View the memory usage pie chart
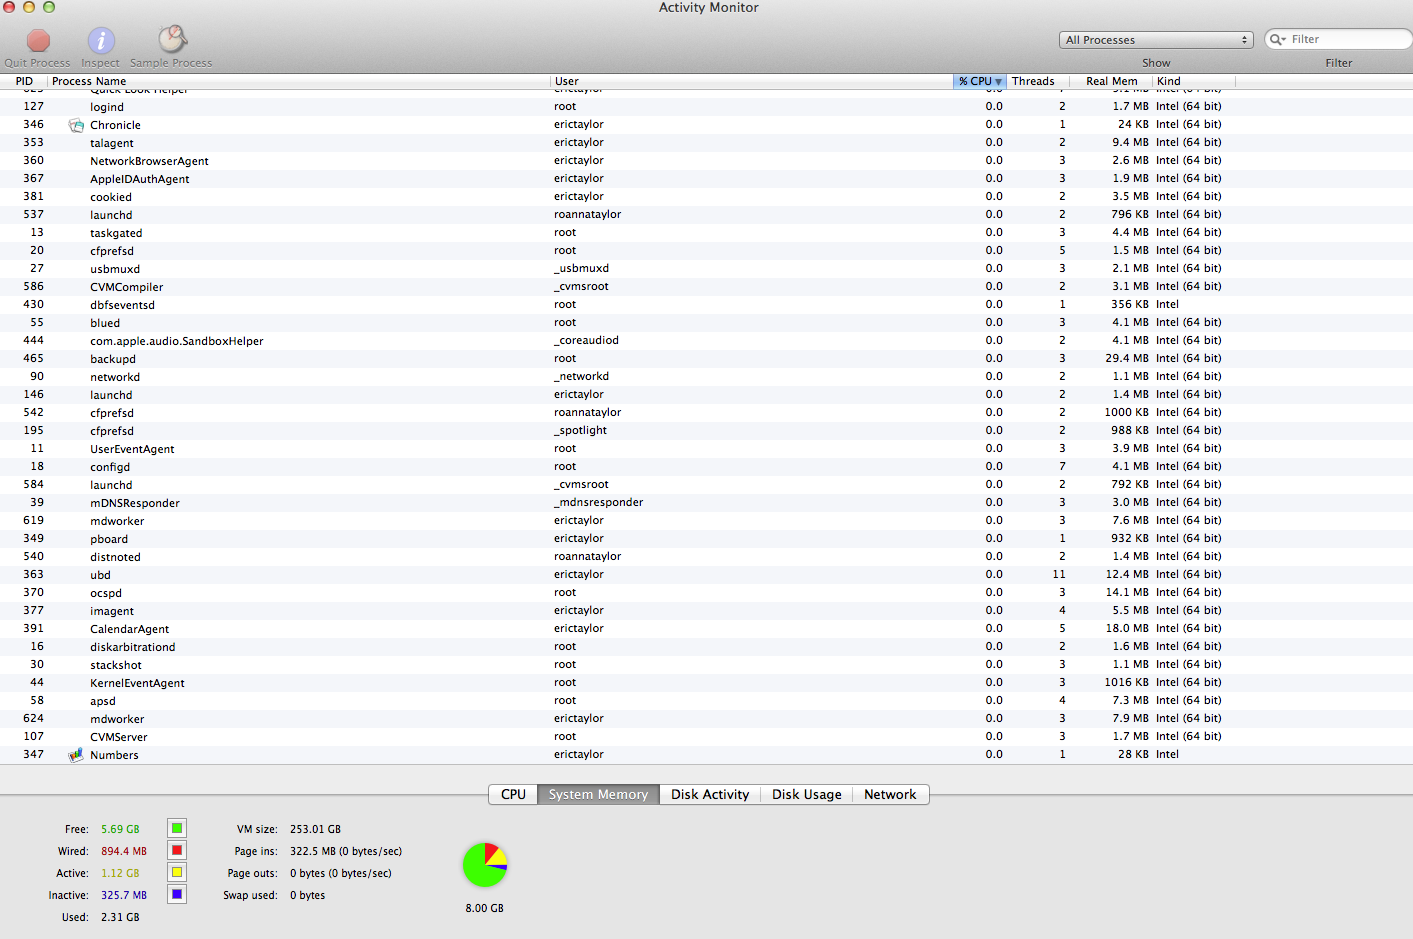The image size is (1413, 939). click(x=485, y=865)
